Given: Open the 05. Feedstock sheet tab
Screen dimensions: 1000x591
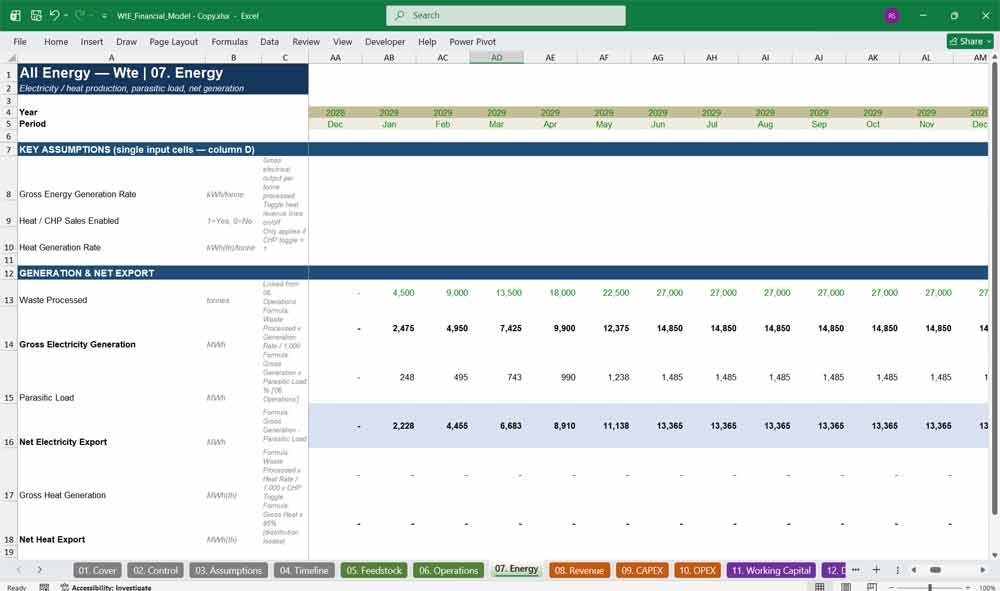Looking at the screenshot, I should pos(374,570).
